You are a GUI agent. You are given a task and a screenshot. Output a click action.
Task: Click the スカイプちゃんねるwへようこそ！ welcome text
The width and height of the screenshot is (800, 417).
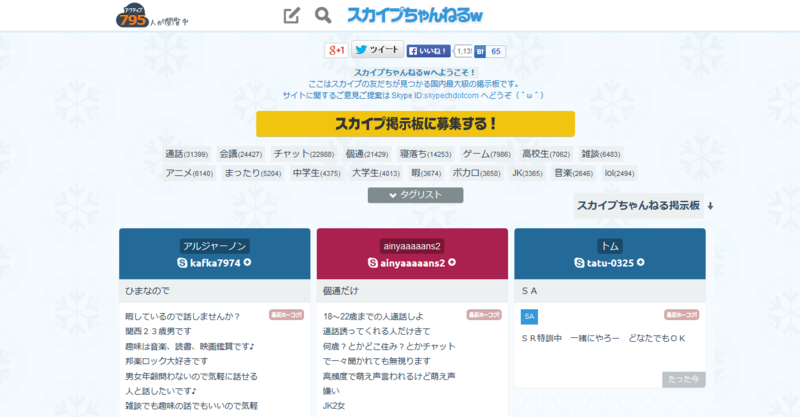[415, 72]
